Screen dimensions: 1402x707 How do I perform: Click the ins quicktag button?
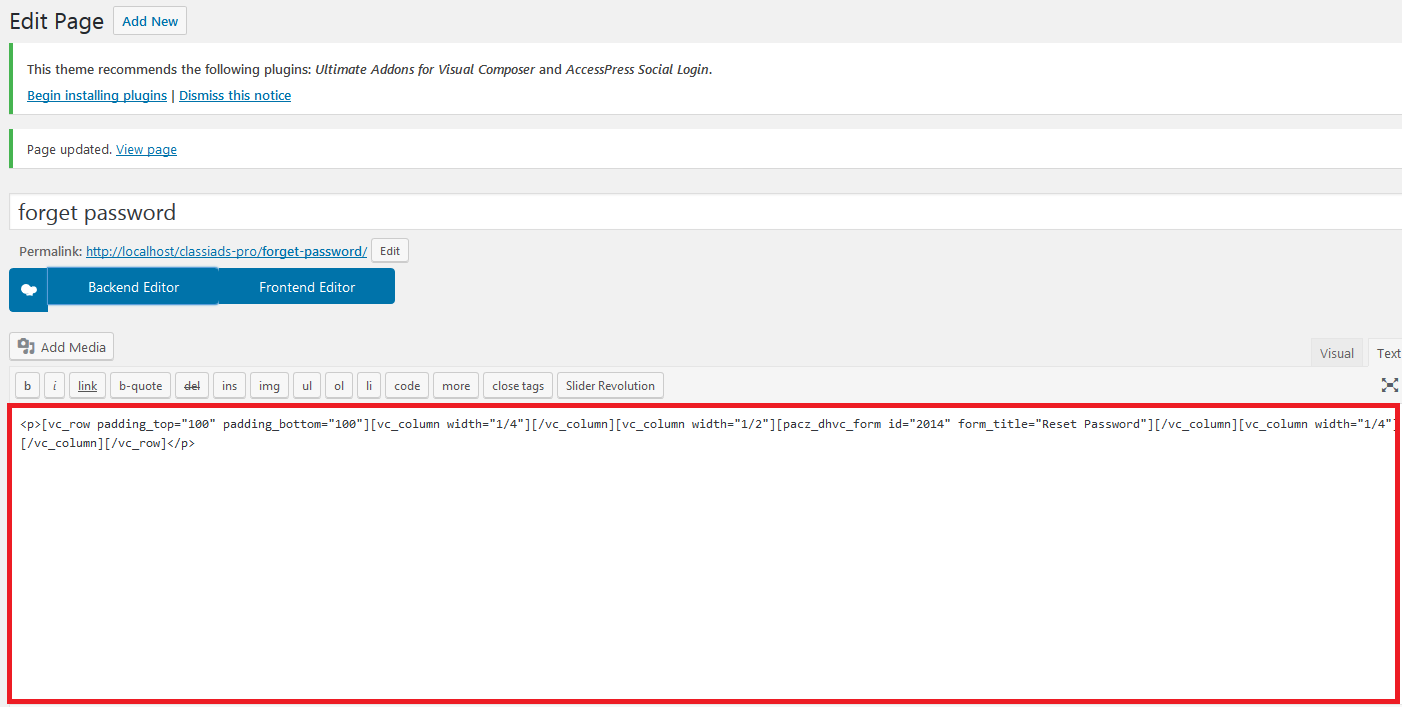click(229, 386)
